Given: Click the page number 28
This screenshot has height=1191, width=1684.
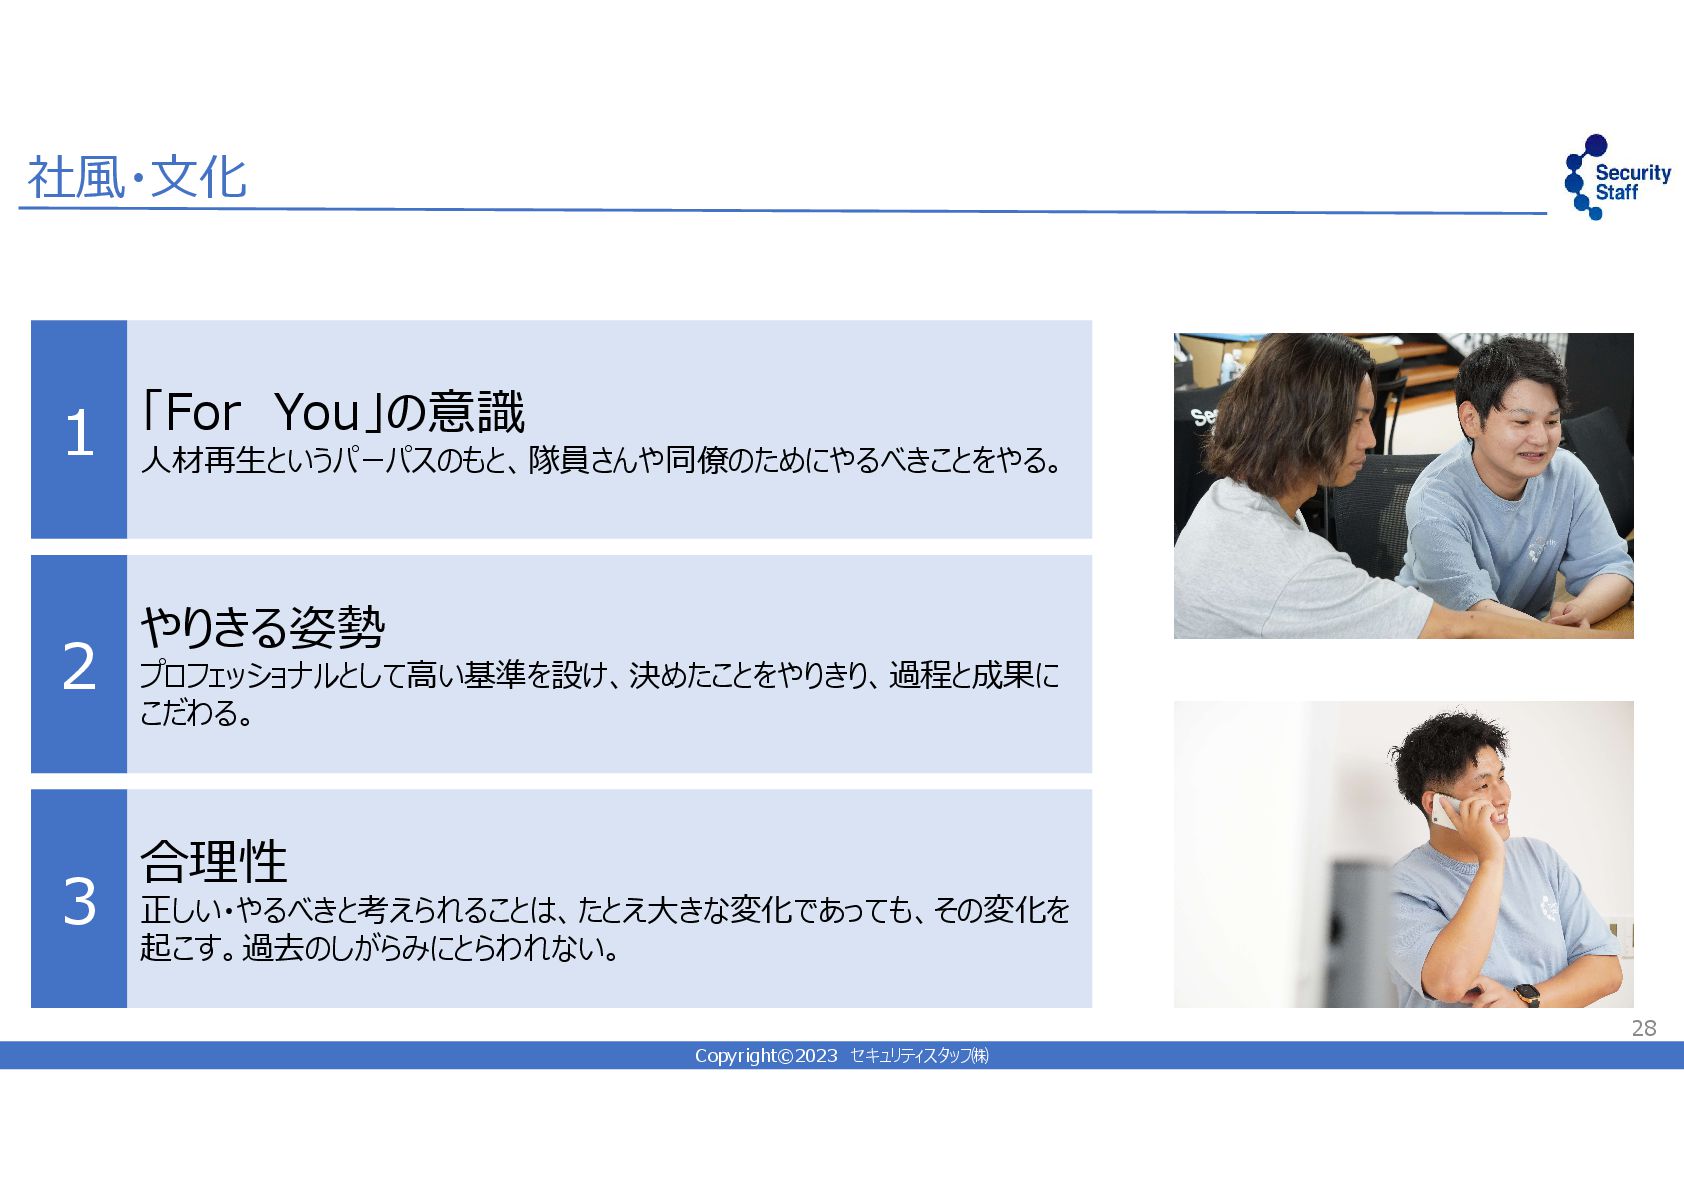Looking at the screenshot, I should point(1643,1028).
